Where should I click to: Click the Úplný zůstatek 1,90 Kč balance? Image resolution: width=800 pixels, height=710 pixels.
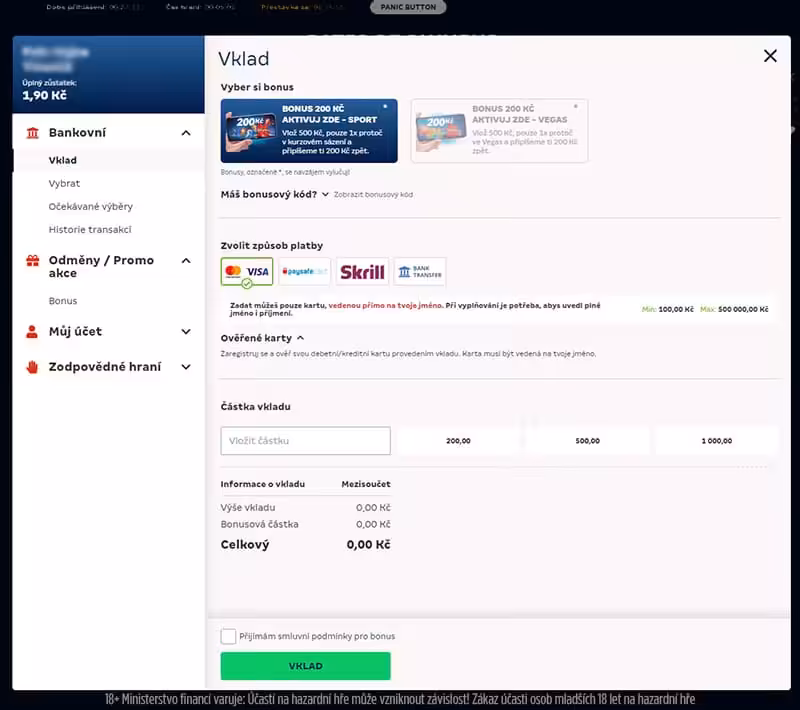pyautogui.click(x=49, y=90)
